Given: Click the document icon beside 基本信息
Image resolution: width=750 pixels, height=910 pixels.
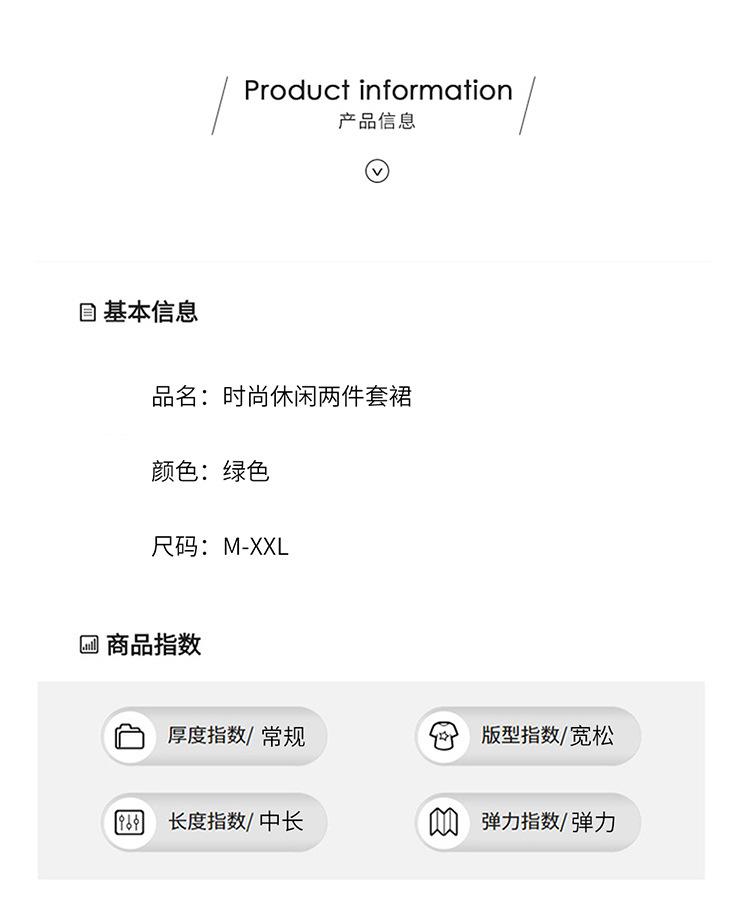Looking at the screenshot, I should tap(88, 313).
